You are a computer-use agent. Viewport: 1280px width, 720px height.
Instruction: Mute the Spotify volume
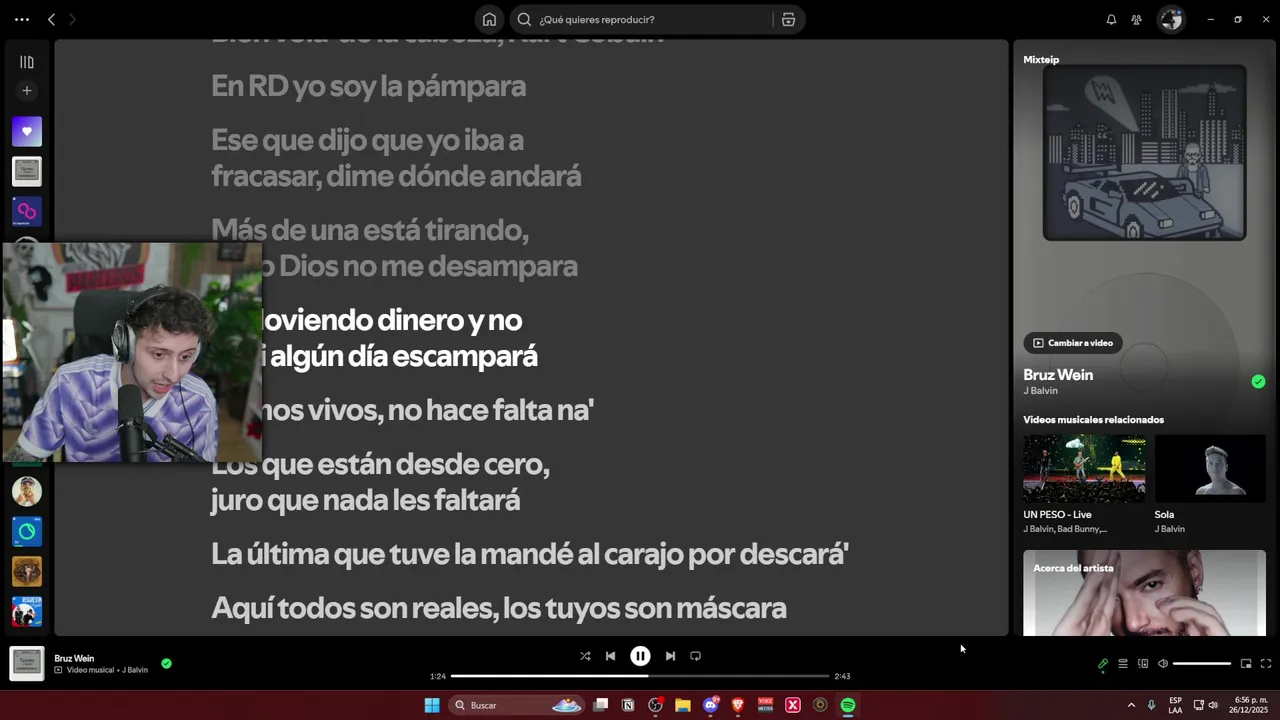(x=1163, y=663)
